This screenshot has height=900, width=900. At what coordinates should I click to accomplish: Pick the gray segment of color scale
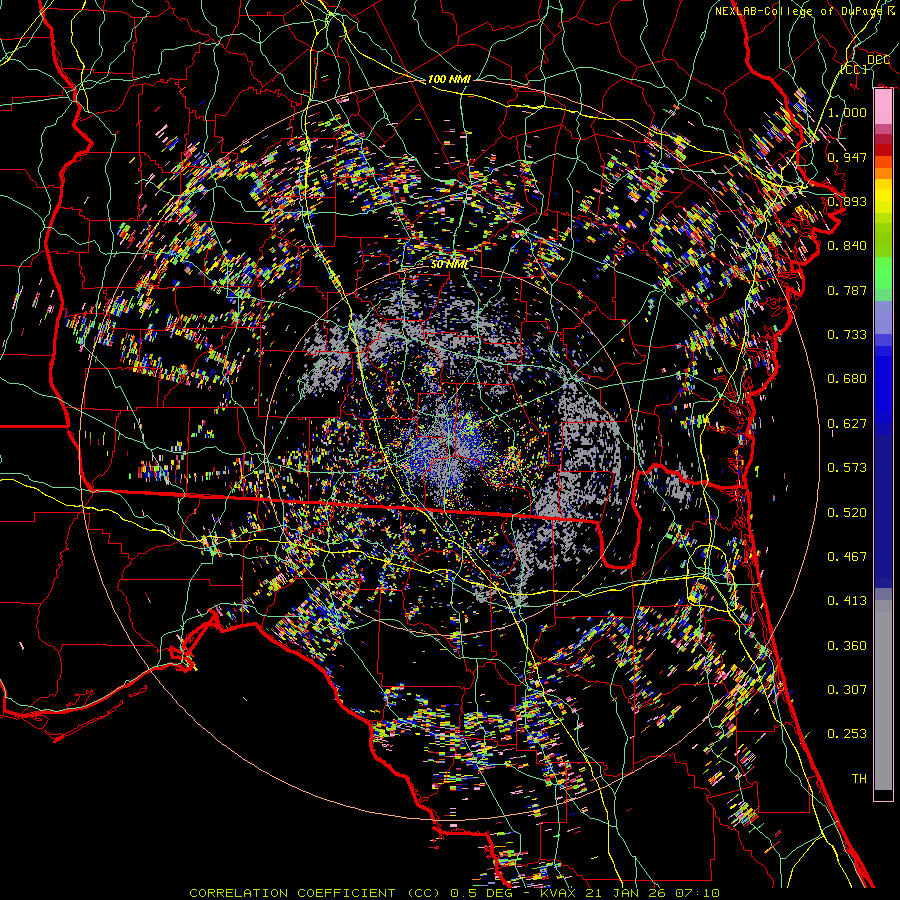click(883, 695)
